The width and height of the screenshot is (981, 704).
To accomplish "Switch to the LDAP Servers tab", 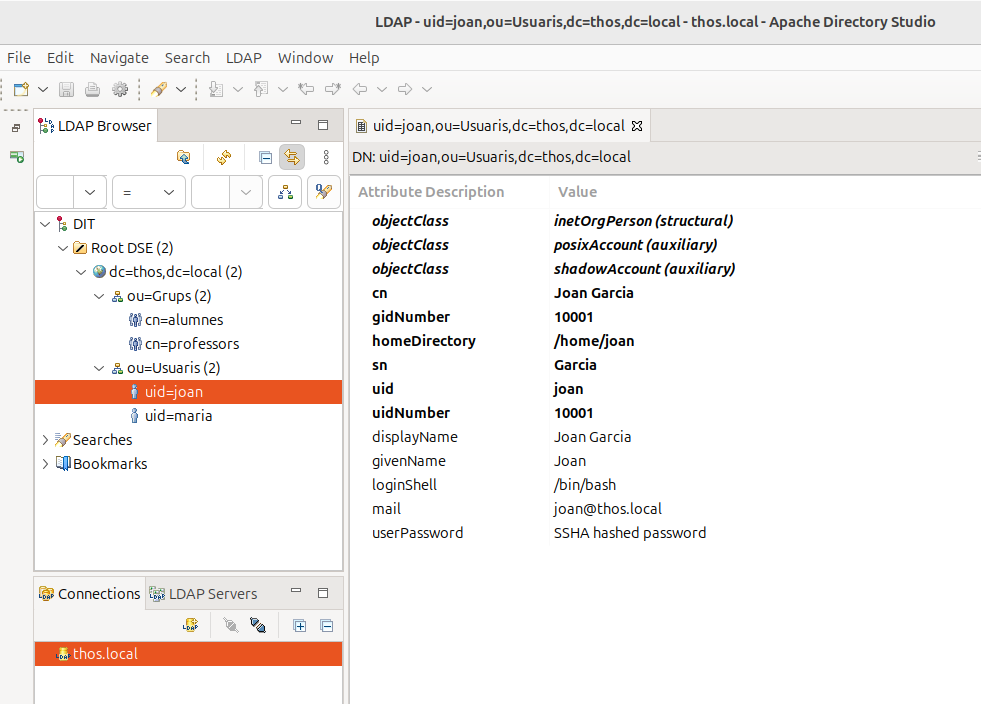I will pyautogui.click(x=204, y=594).
